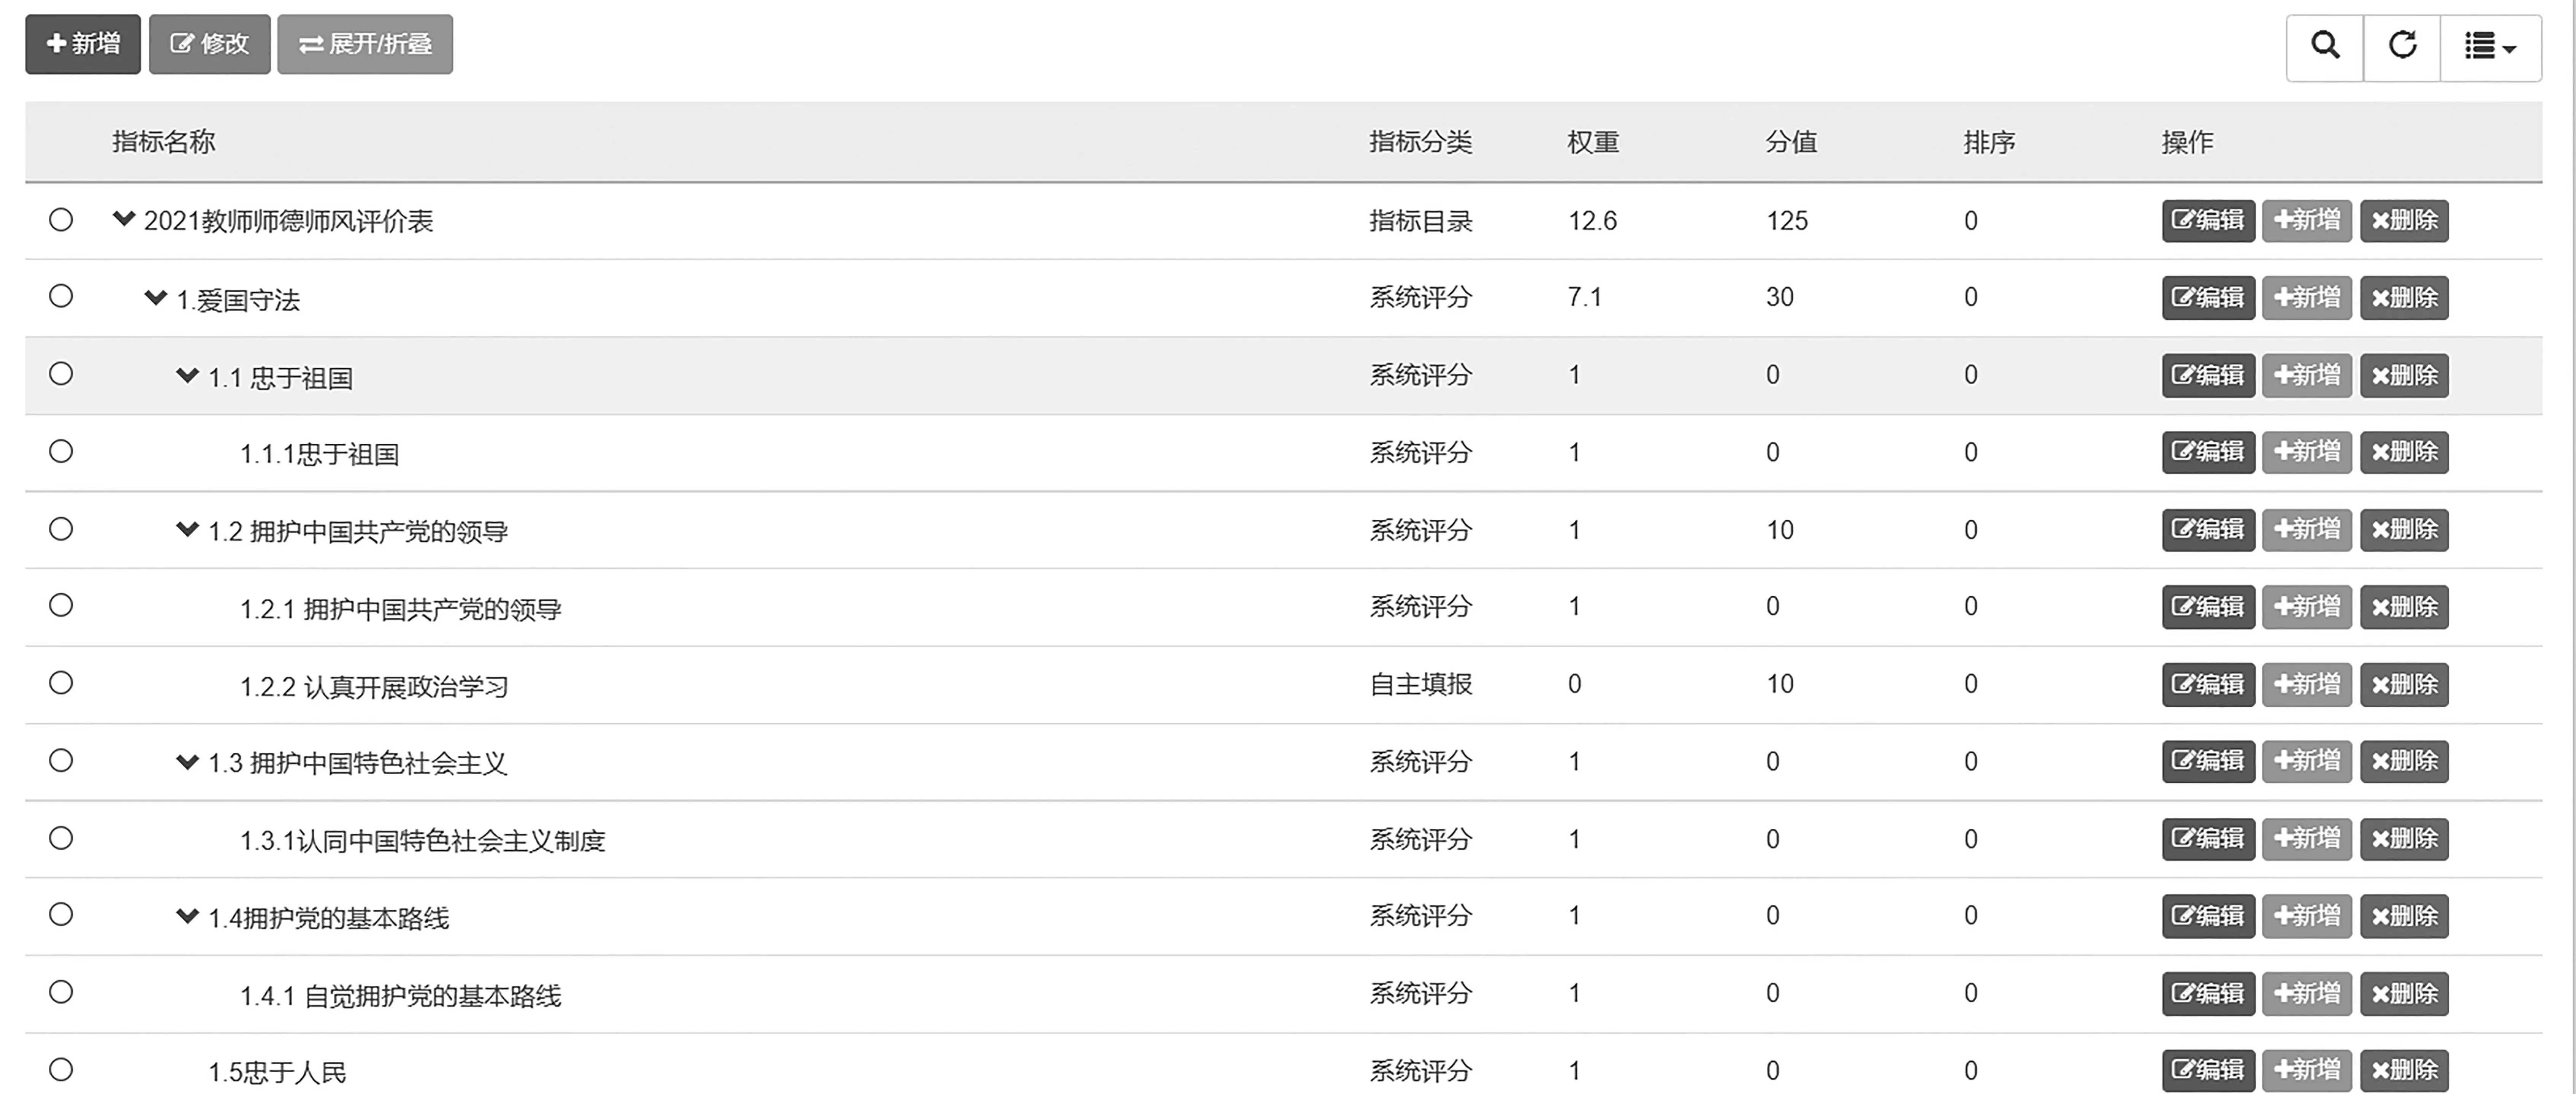Click the 指标名称 column header
Viewport: 2576px width, 1094px height.
pos(164,142)
